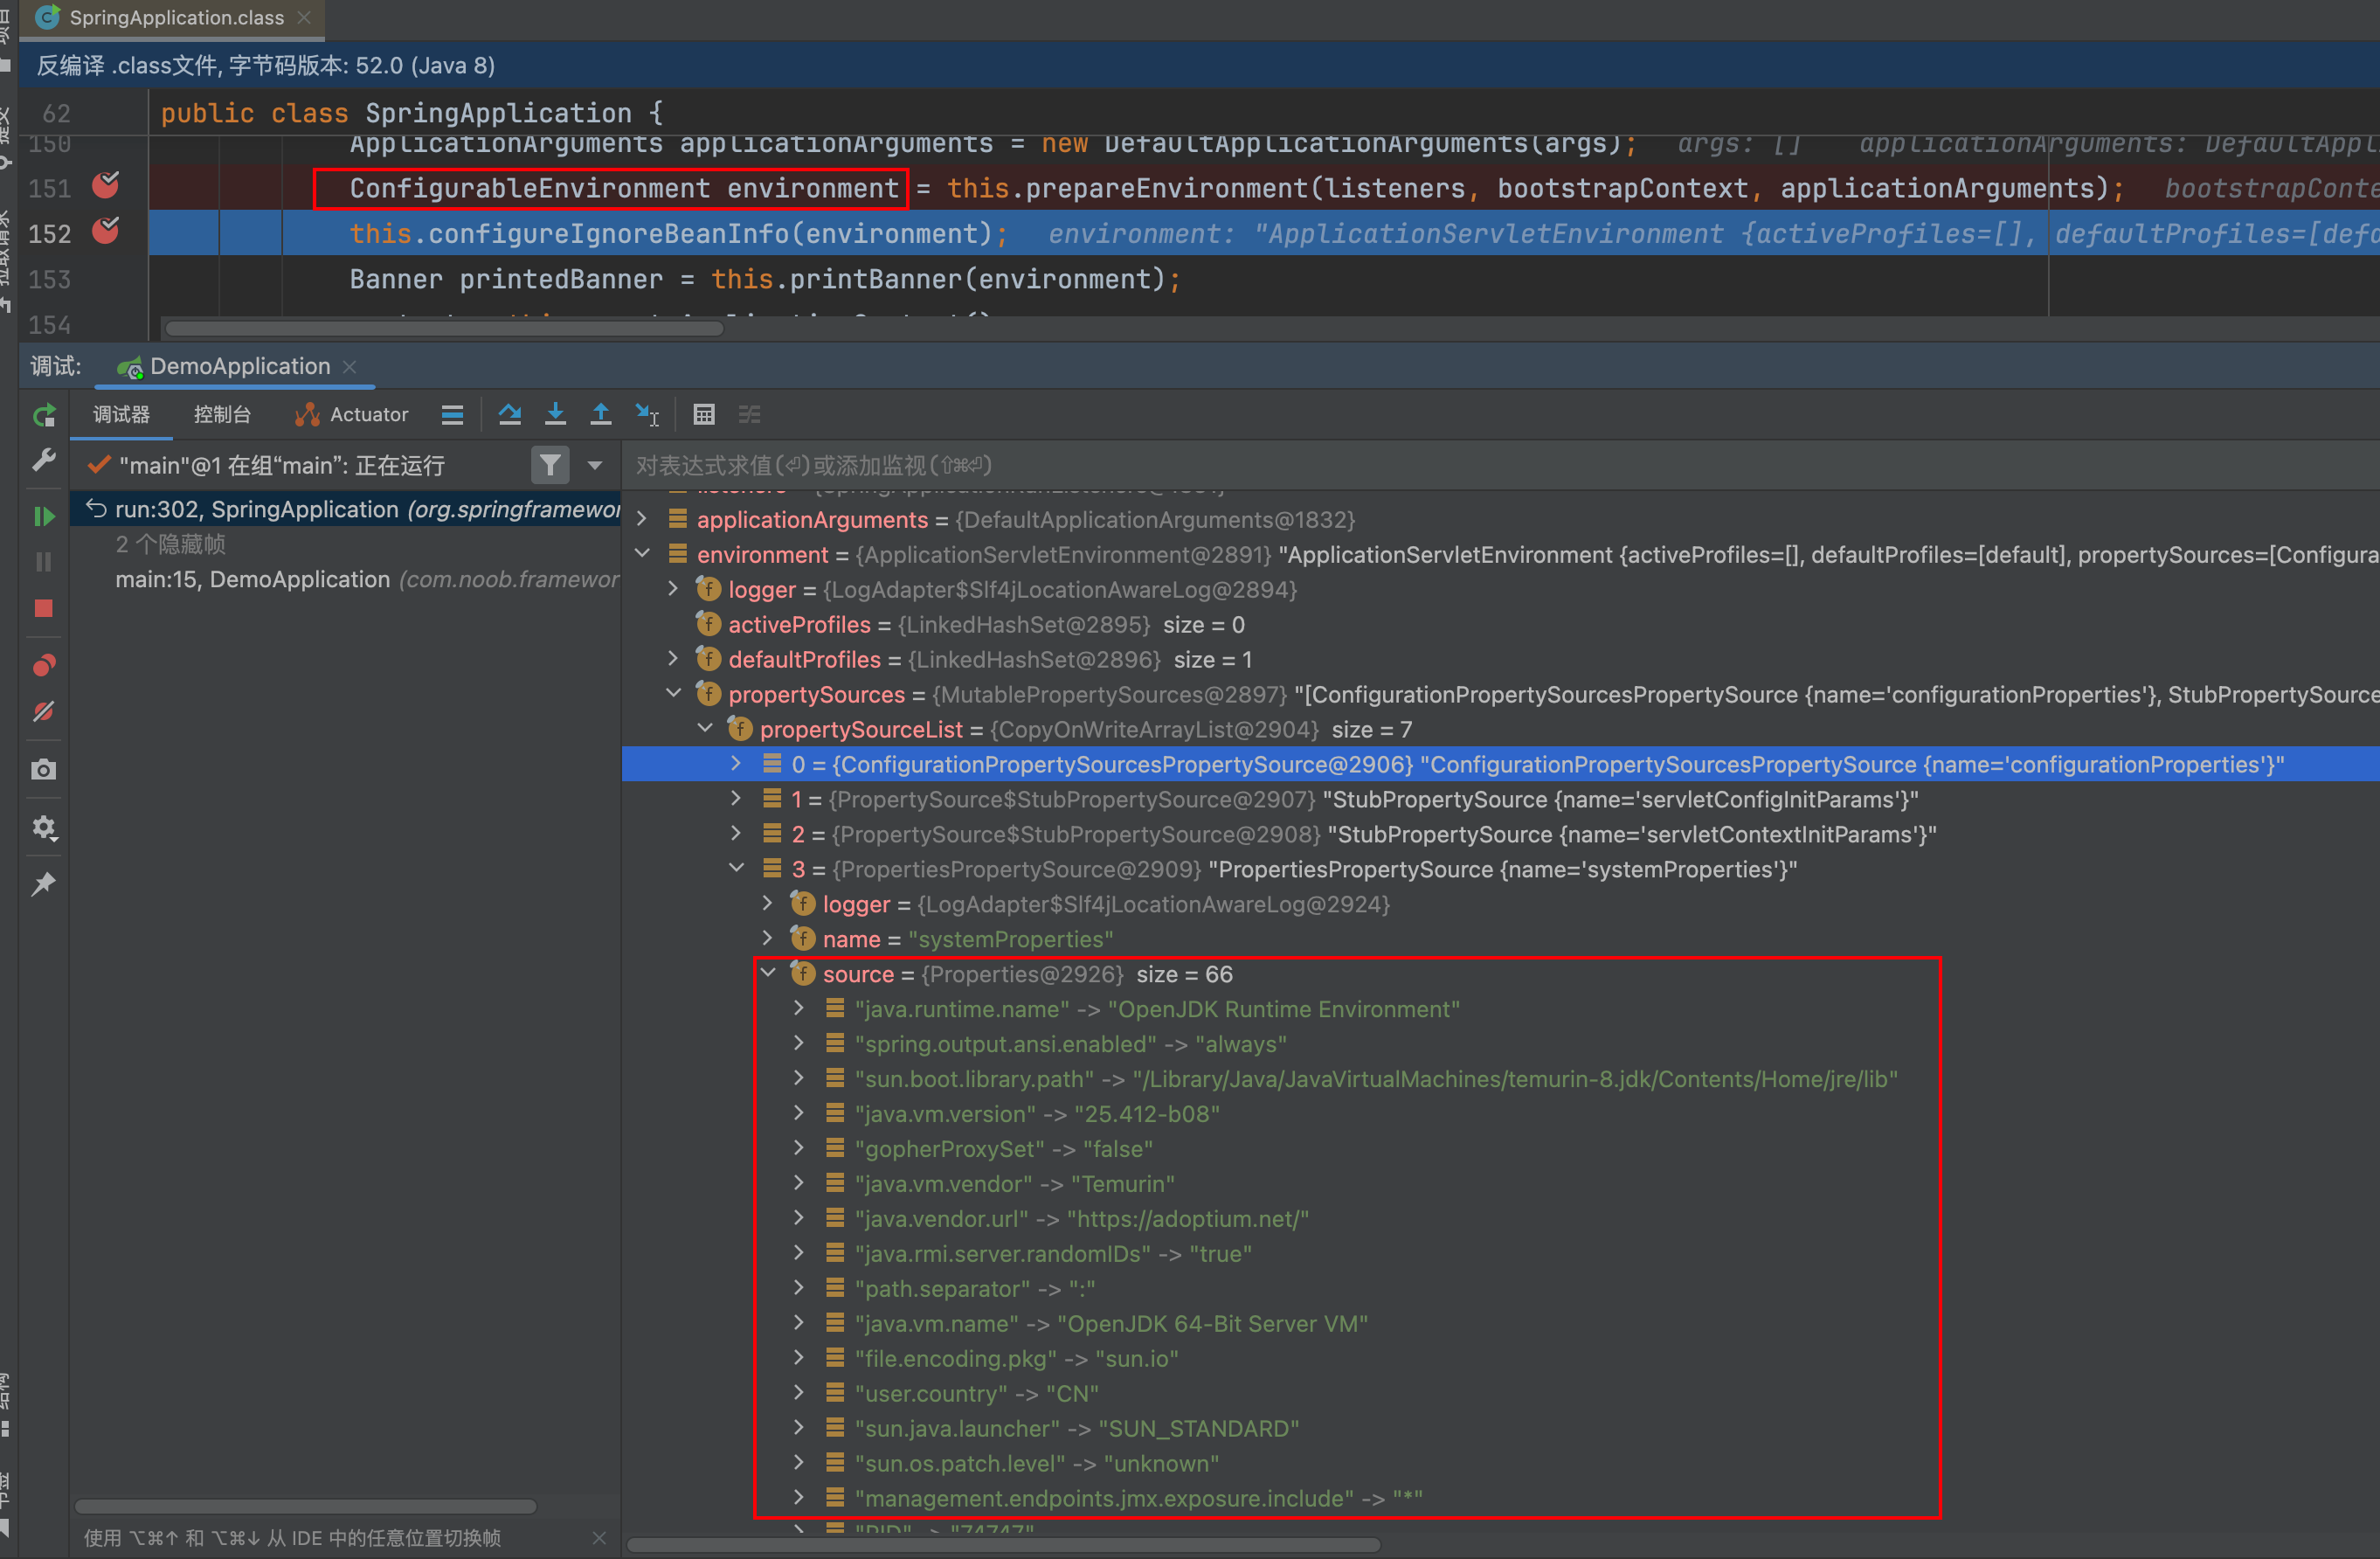
Task: Click the Pause program icon
Action: tap(44, 562)
